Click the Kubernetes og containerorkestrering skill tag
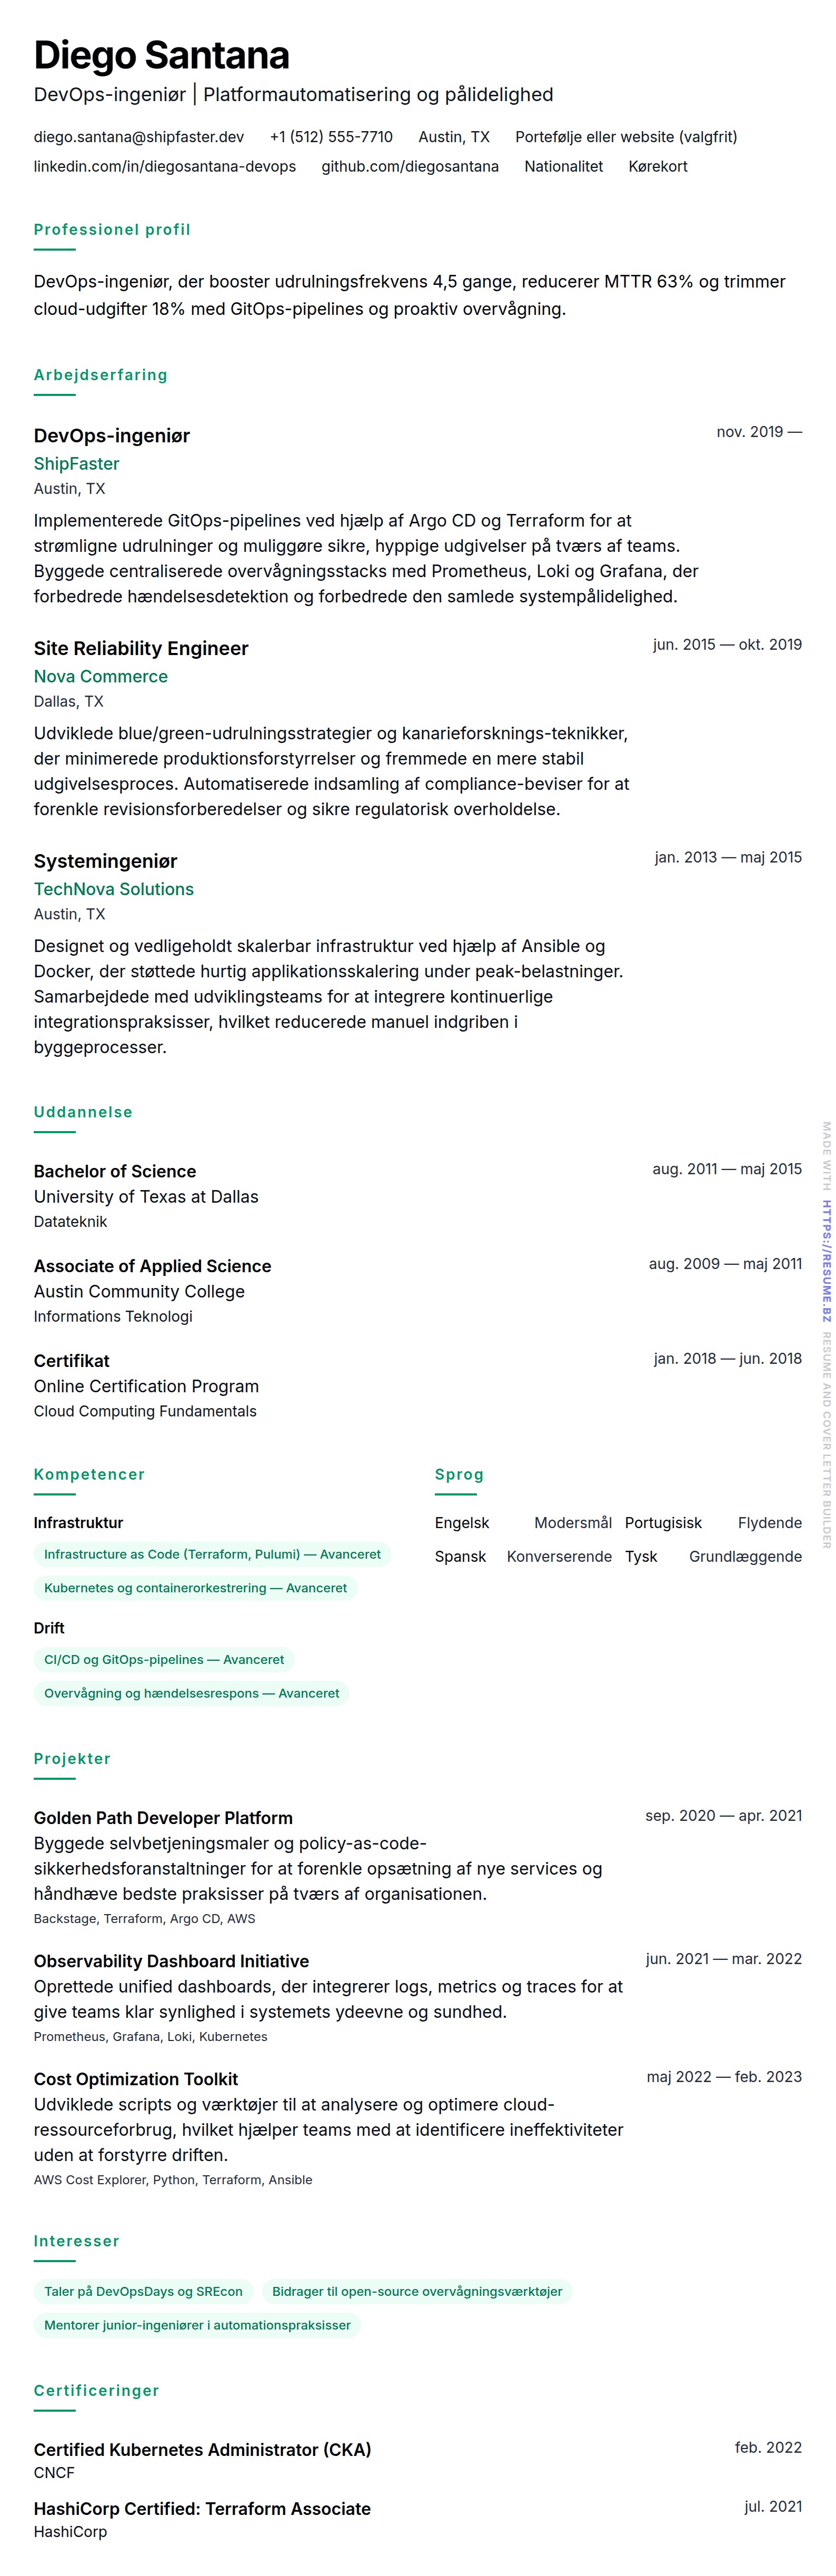The width and height of the screenshot is (836, 2576). pos(196,1588)
